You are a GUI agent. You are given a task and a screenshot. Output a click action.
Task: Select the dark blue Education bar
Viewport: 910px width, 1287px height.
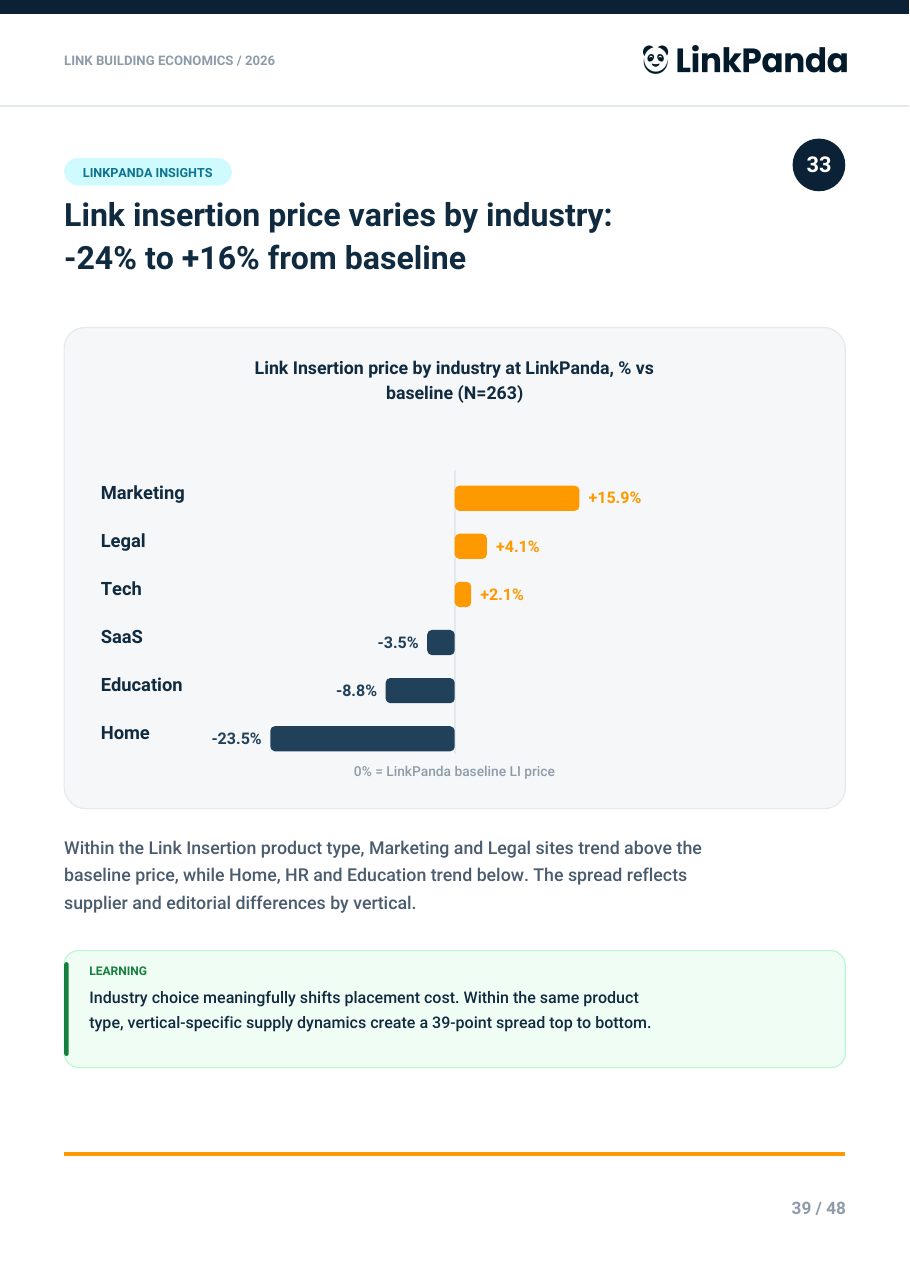click(x=420, y=690)
